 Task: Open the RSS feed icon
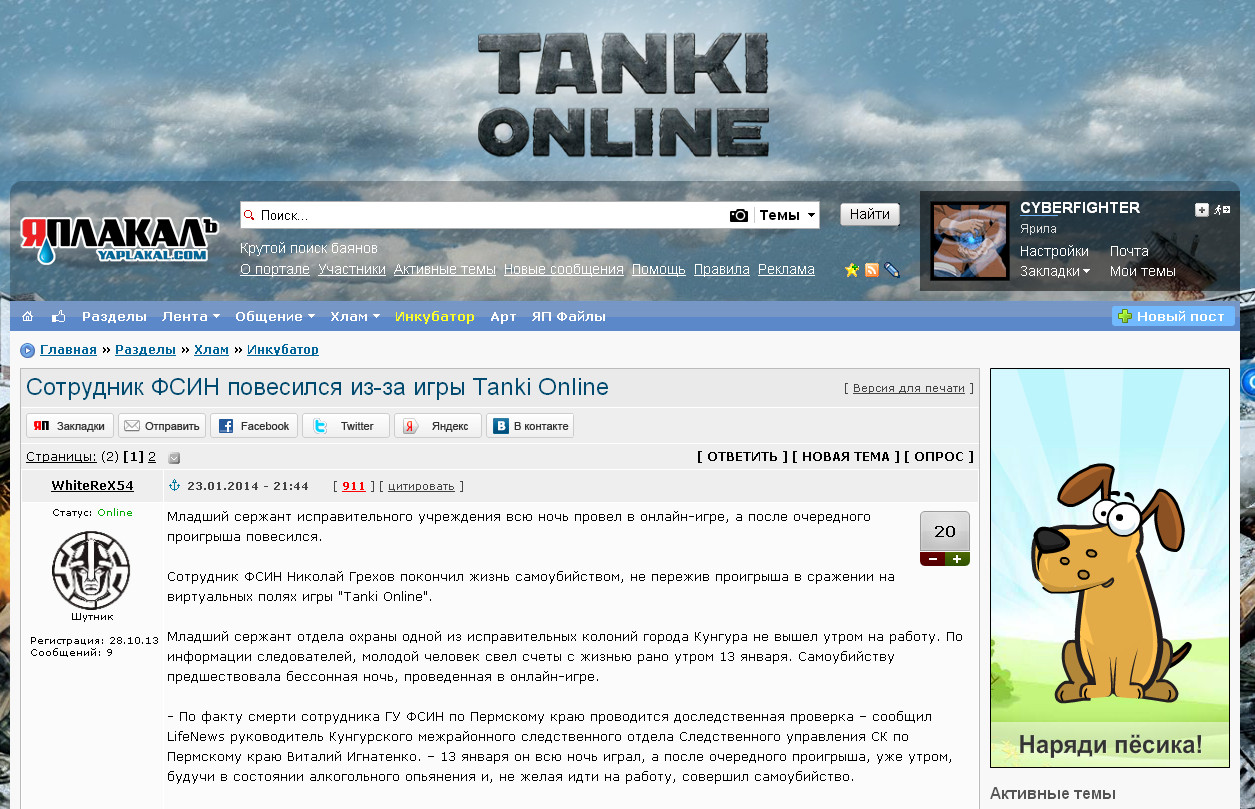(x=872, y=270)
